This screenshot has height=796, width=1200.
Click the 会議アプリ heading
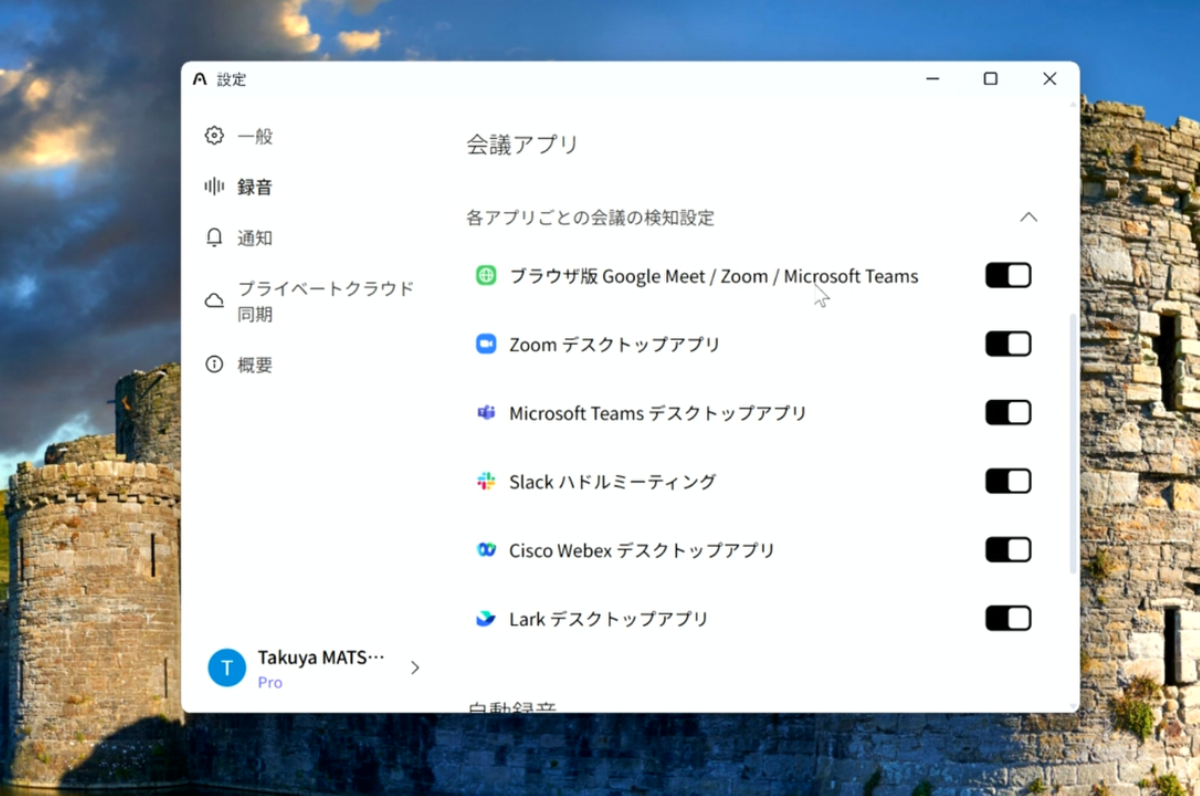(523, 145)
